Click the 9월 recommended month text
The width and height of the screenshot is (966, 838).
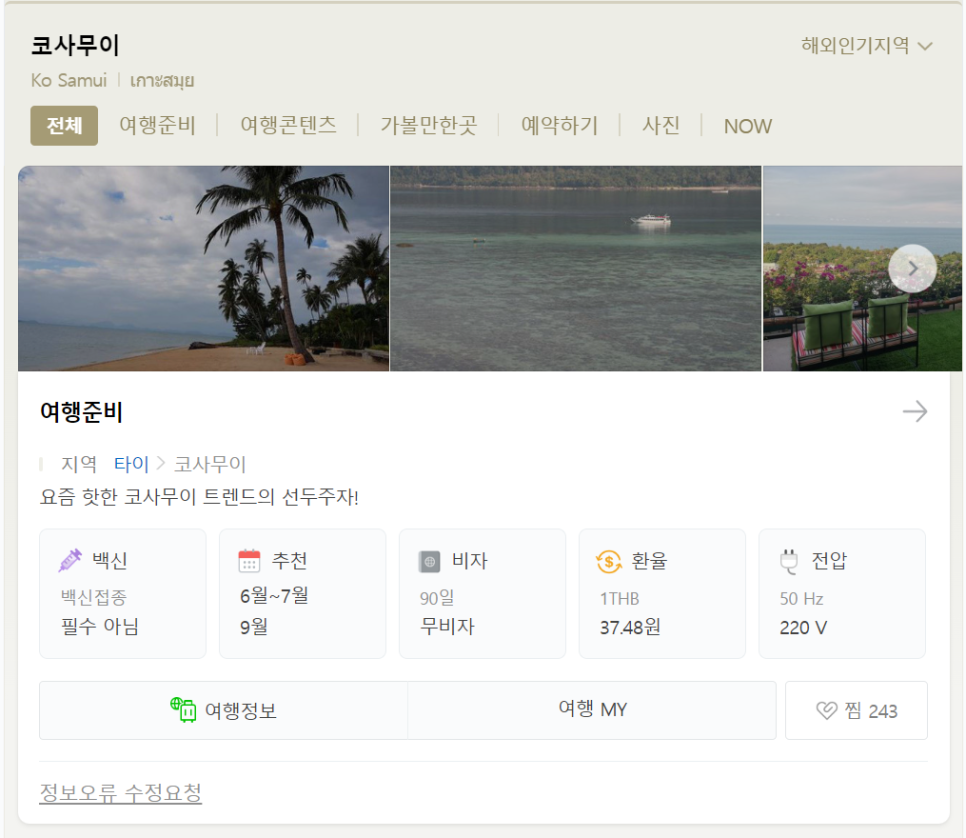pyautogui.click(x=254, y=627)
